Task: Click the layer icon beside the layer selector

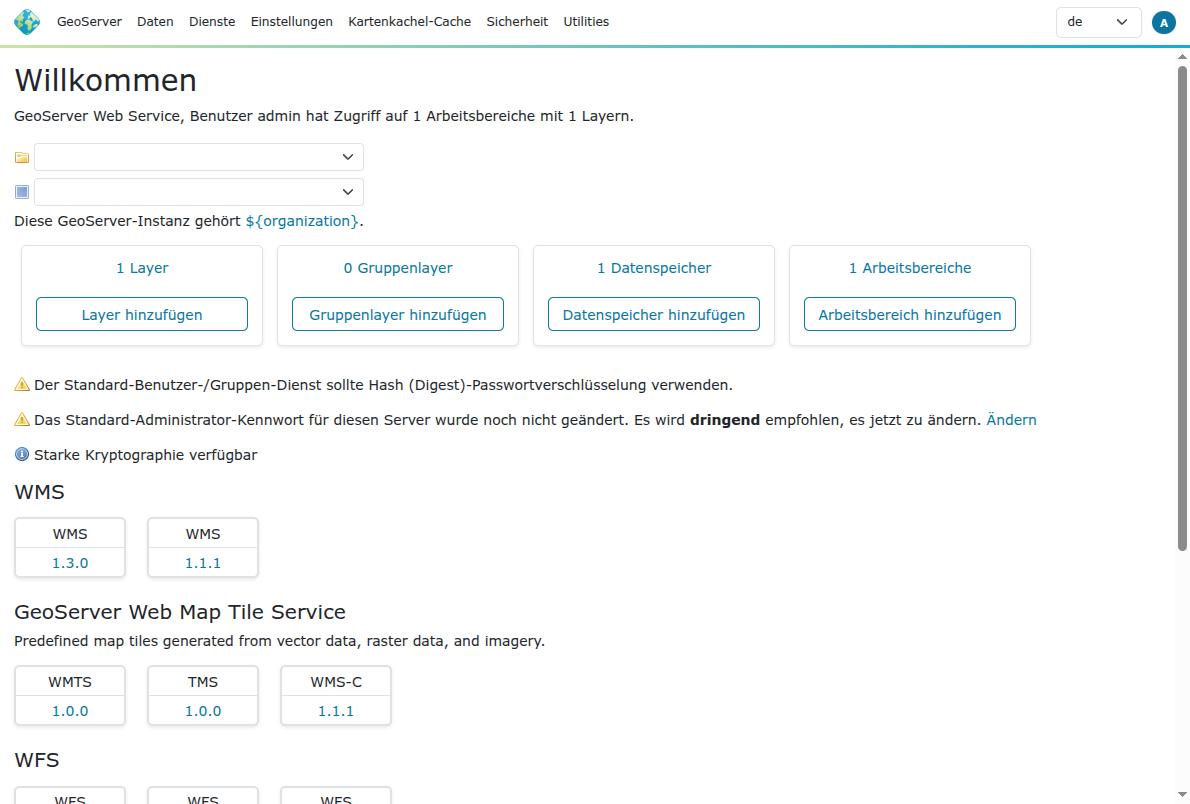Action: [x=21, y=191]
